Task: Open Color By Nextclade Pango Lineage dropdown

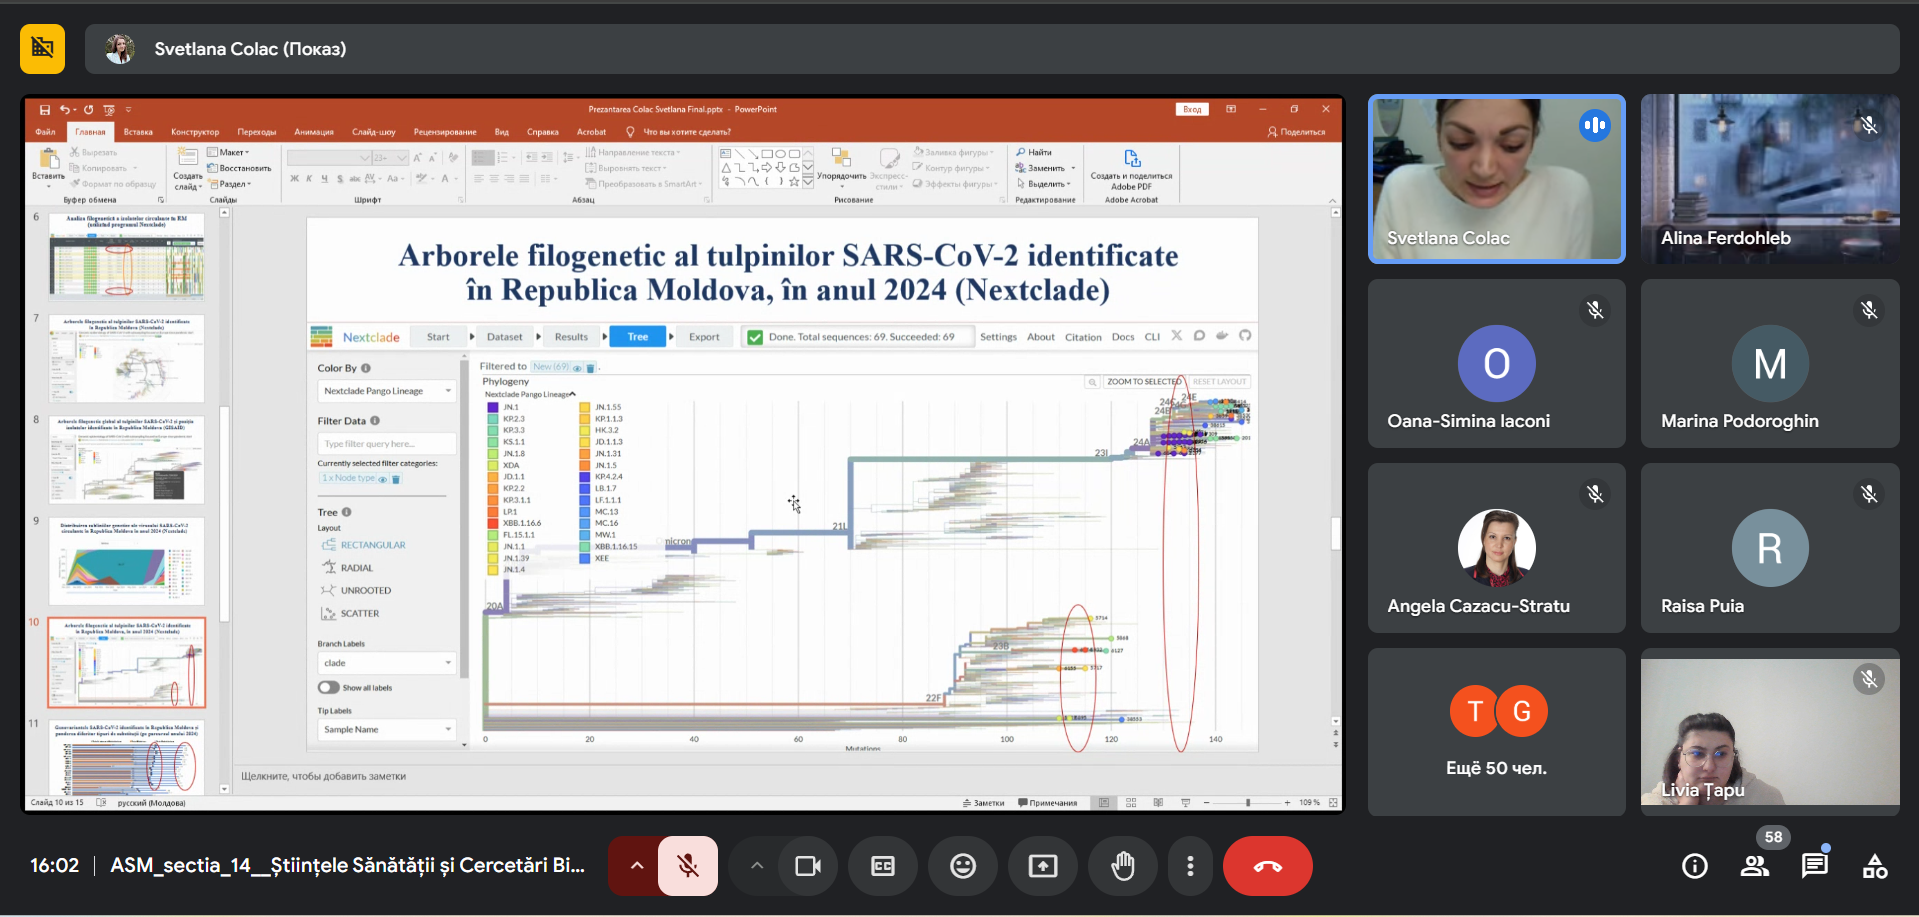Action: click(387, 391)
